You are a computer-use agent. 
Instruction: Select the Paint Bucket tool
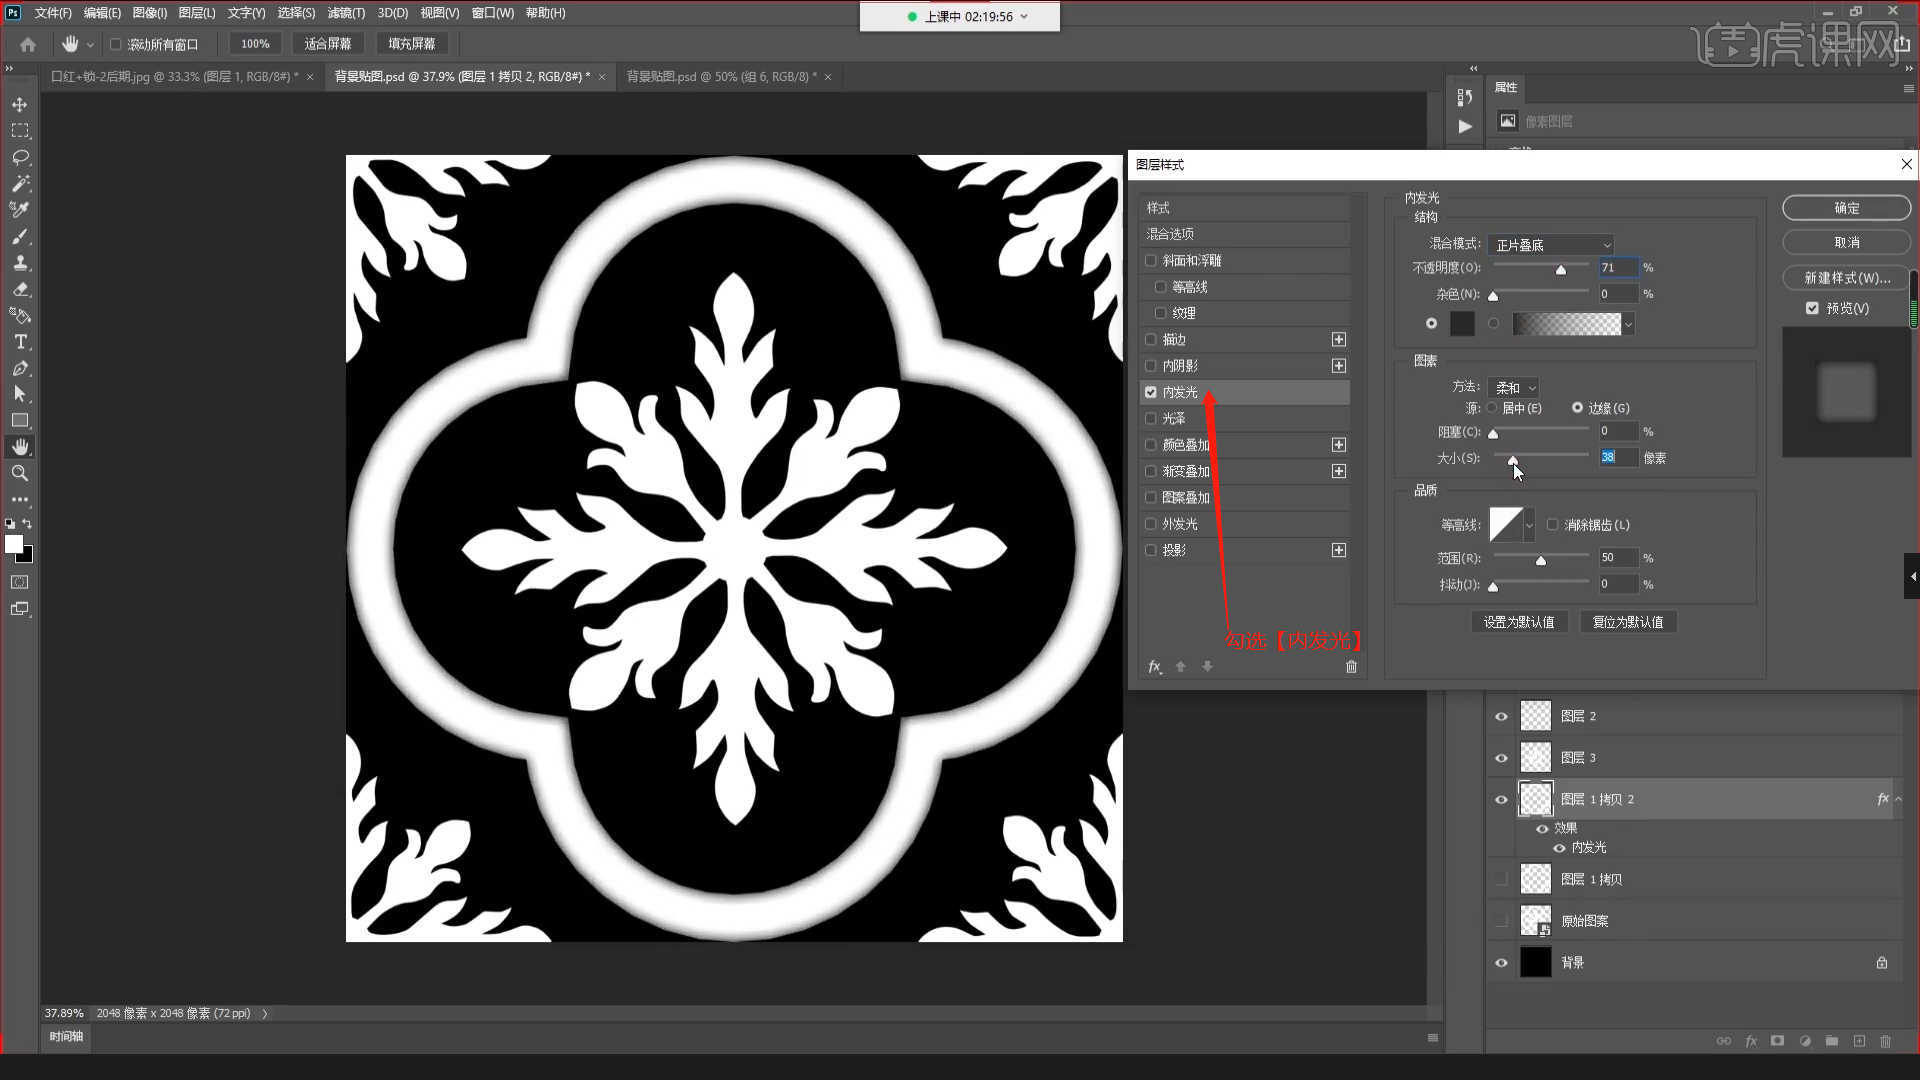click(20, 315)
